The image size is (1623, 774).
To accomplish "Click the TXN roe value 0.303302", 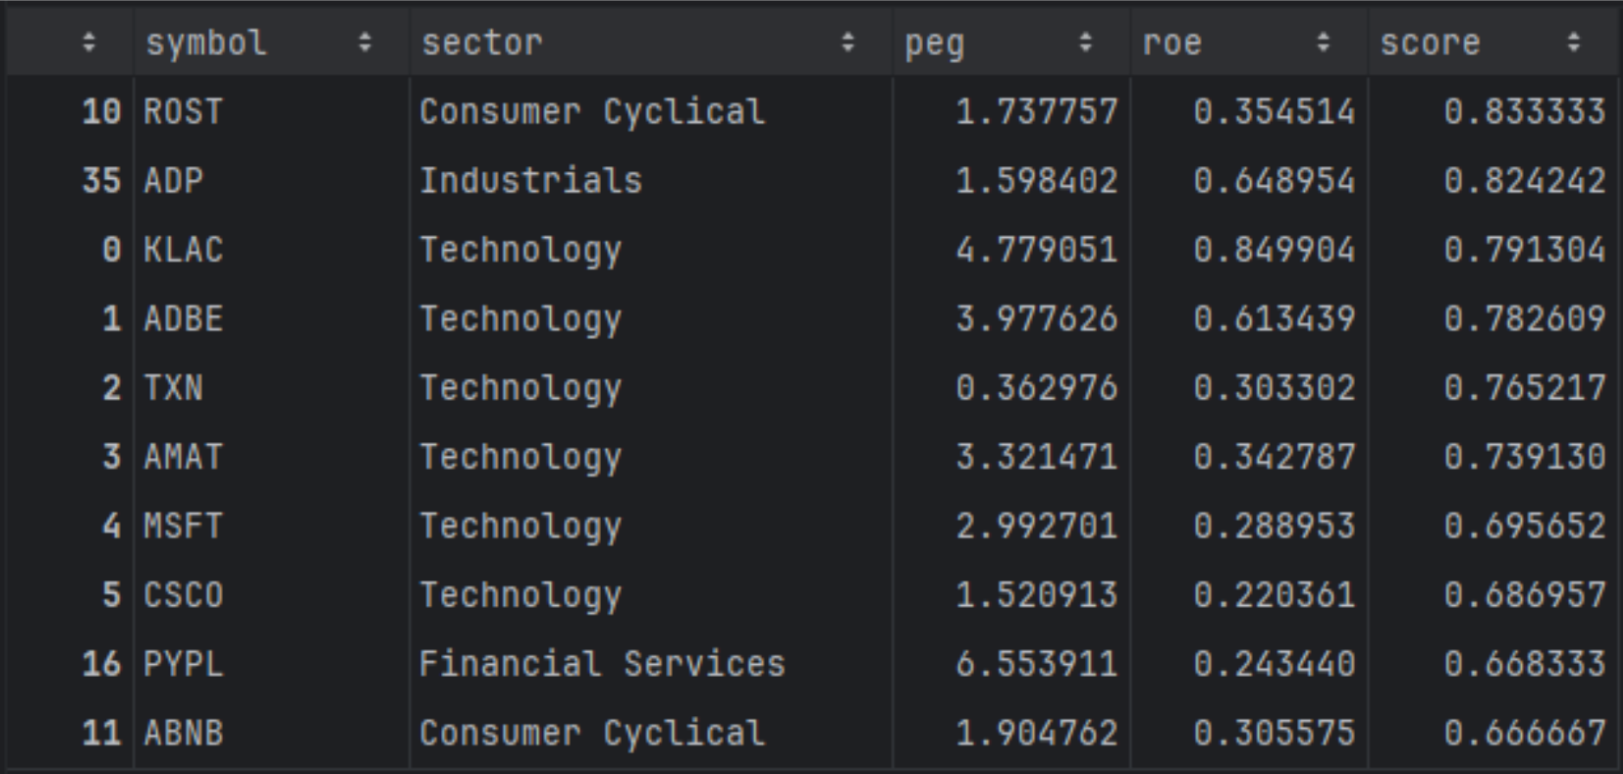I will tap(1274, 387).
